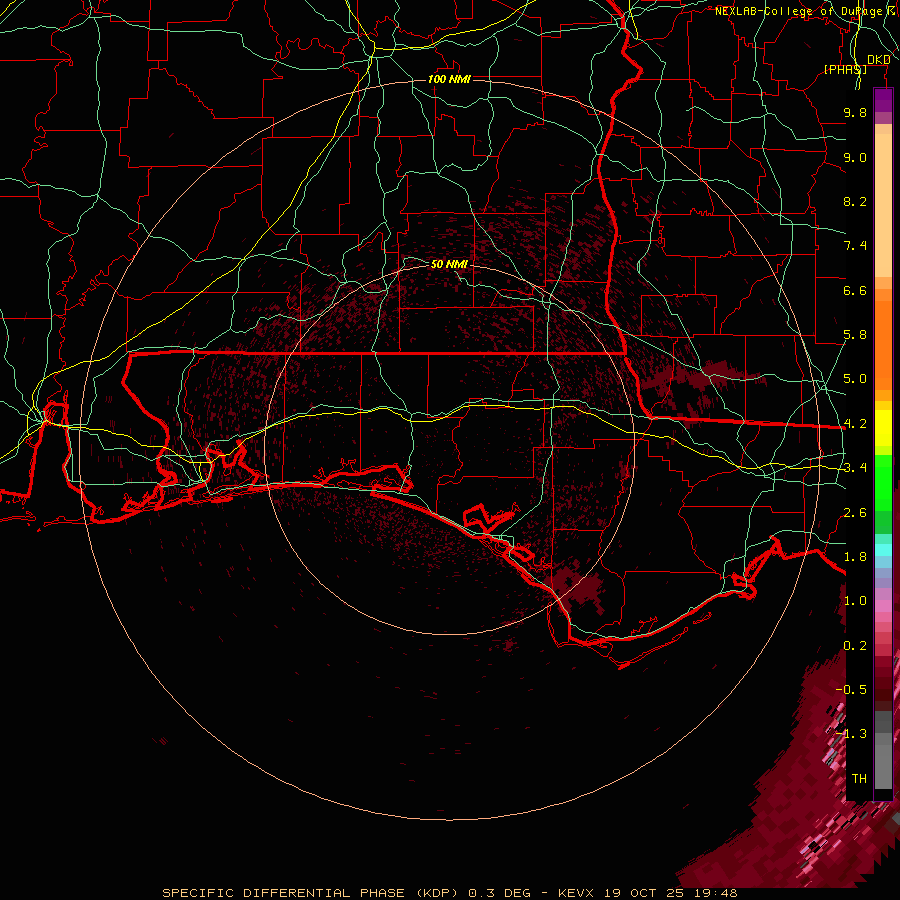This screenshot has height=900, width=900.
Task: Click the -0.5 value on color scale
Action: click(x=852, y=690)
